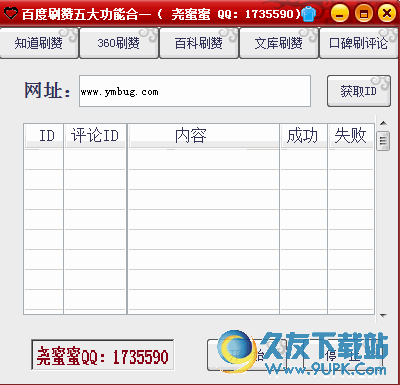Click the 开始 start button
The width and height of the screenshot is (400, 385).
247,355
